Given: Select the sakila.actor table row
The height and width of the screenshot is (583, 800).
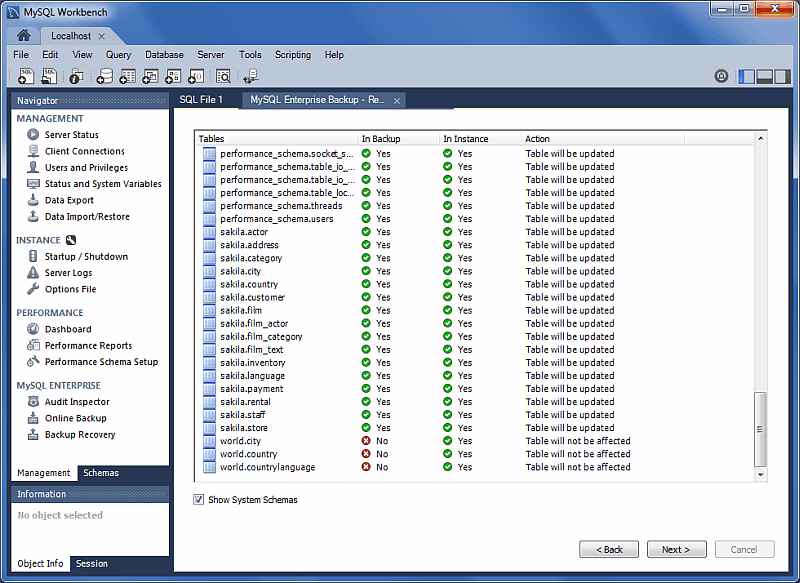Looking at the screenshot, I should 474,232.
